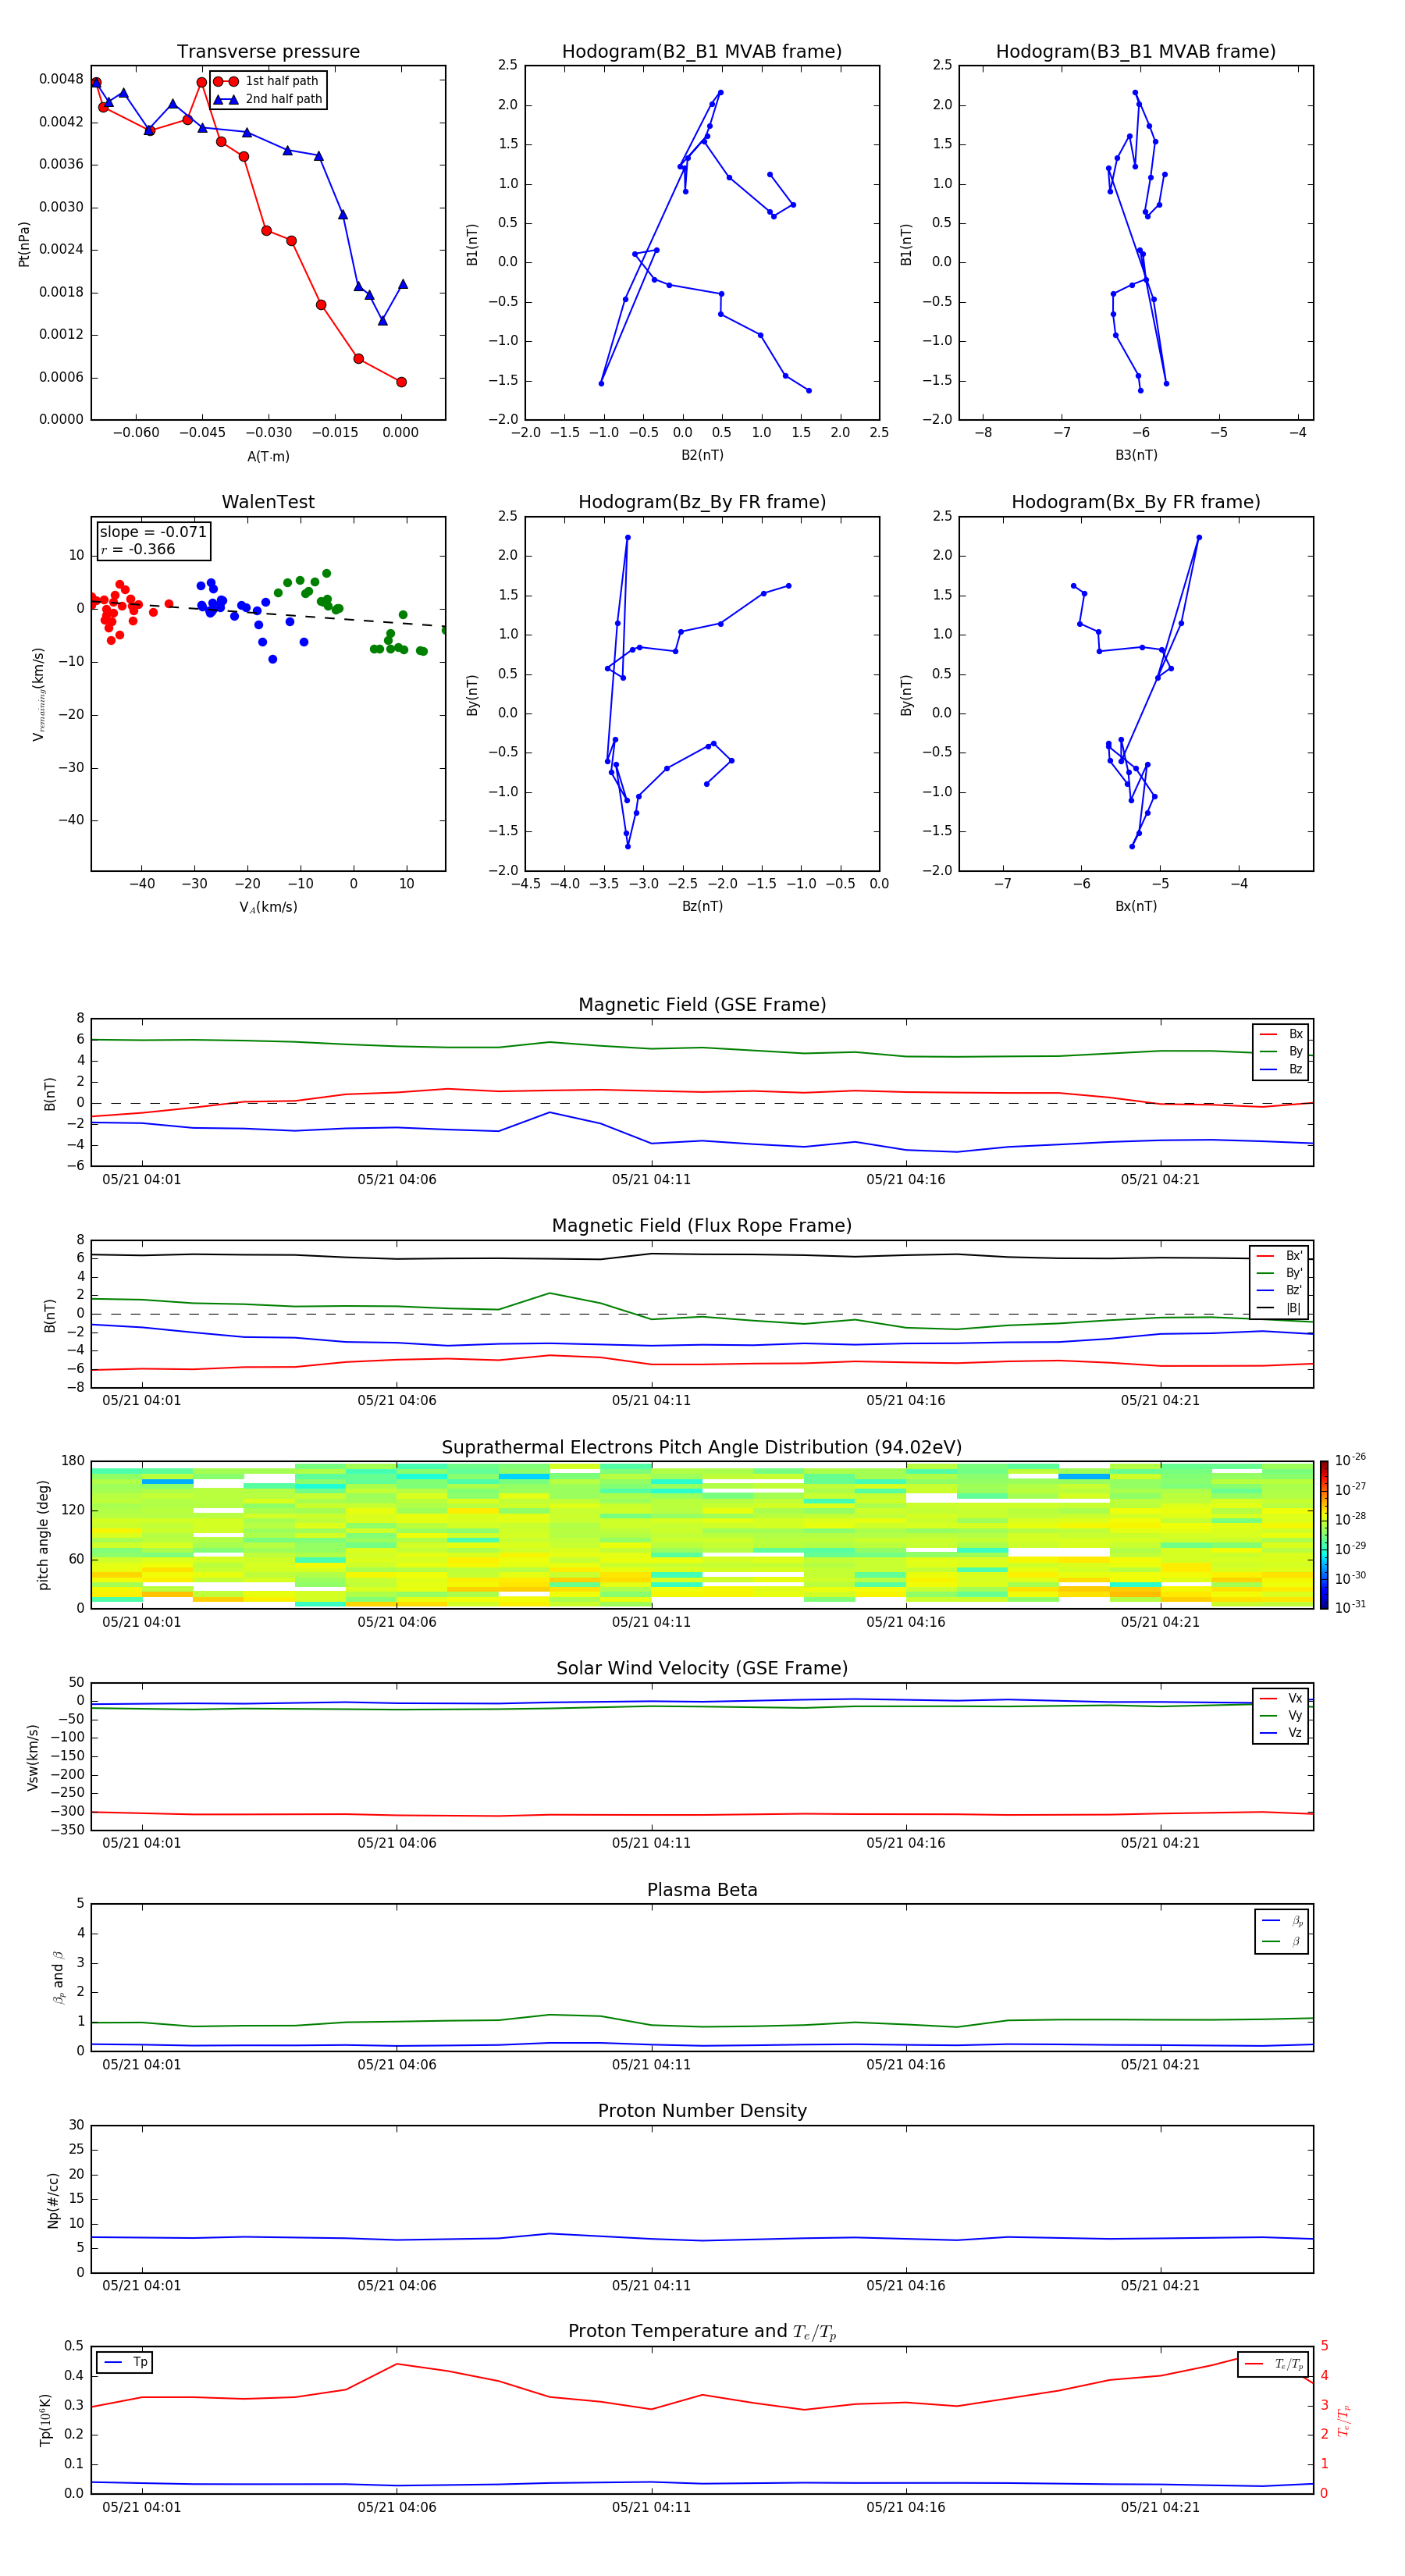Click the 'Bz(nT)' x-axis label
Image resolution: width=1405 pixels, height=2576 pixels.
(702, 907)
